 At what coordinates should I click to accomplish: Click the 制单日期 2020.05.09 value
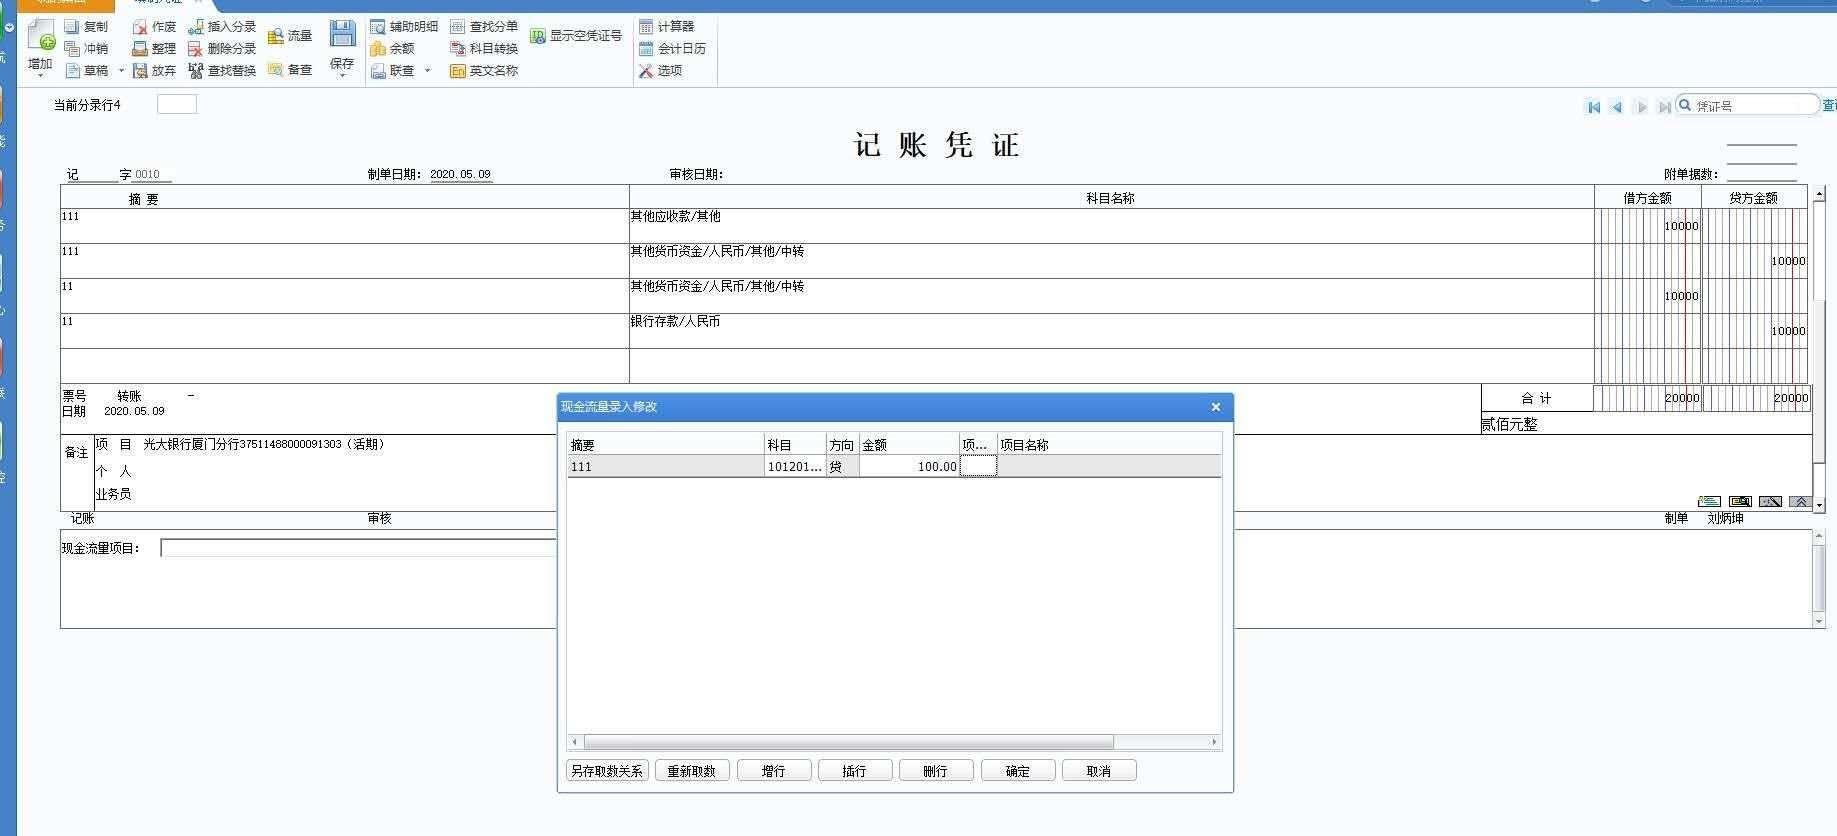click(x=461, y=174)
